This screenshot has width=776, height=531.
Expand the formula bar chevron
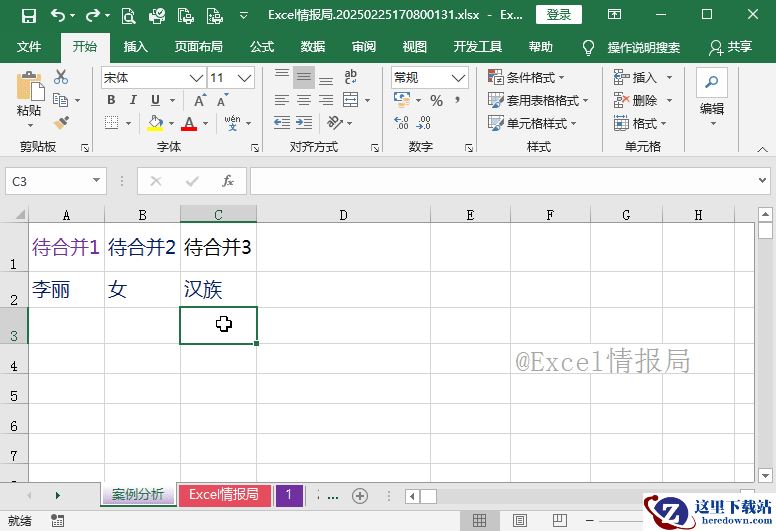(x=763, y=181)
